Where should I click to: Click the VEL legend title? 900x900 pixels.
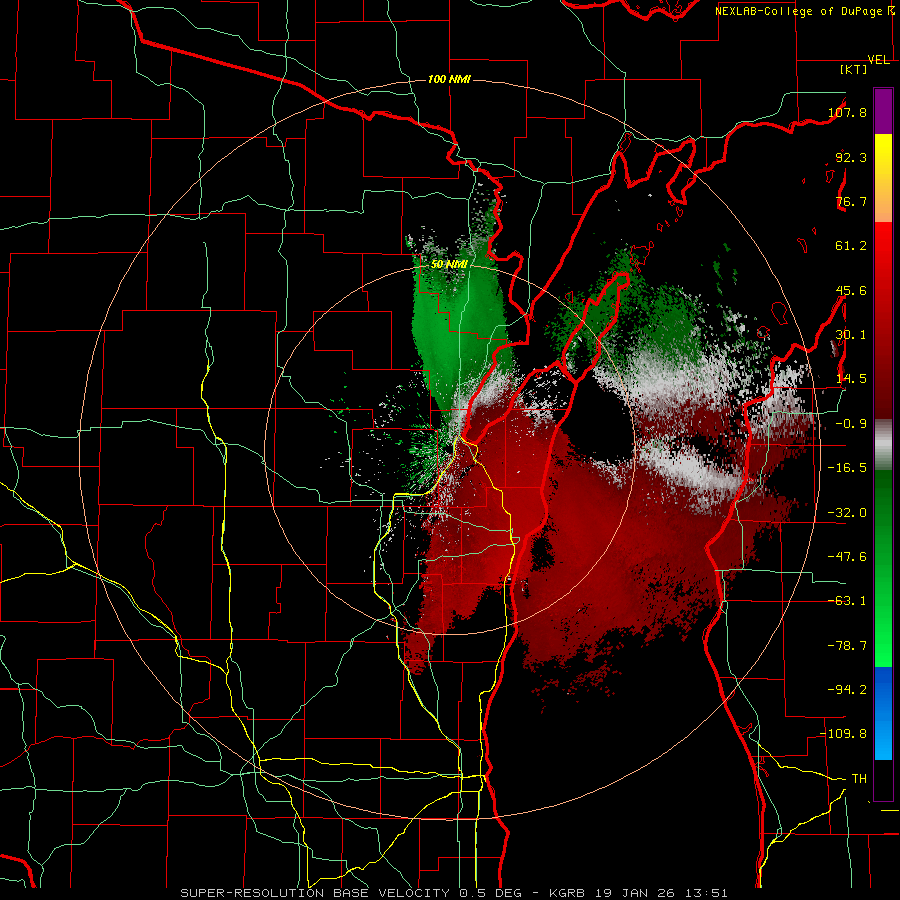[878, 60]
